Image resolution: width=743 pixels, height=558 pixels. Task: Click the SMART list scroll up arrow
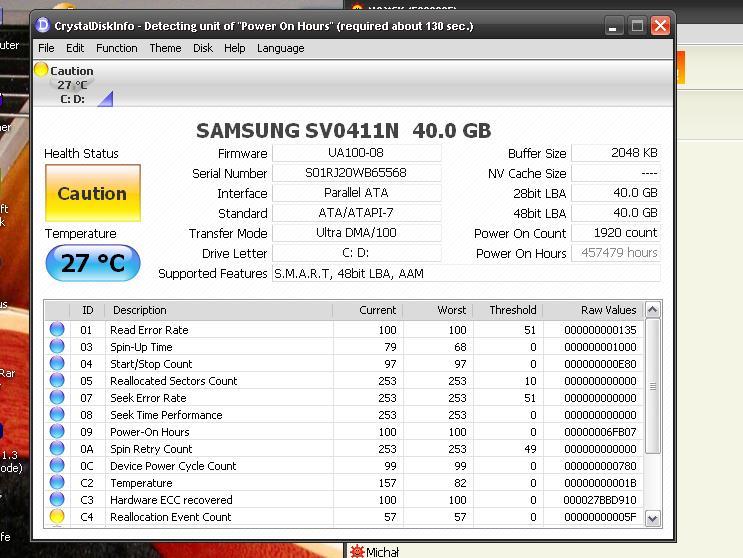(652, 310)
